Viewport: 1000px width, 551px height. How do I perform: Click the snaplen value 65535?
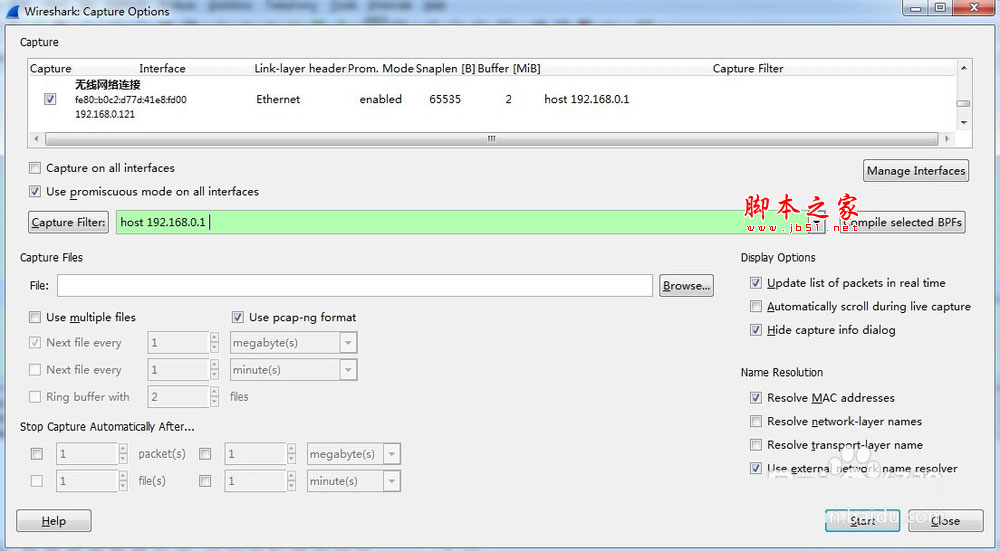coord(445,99)
